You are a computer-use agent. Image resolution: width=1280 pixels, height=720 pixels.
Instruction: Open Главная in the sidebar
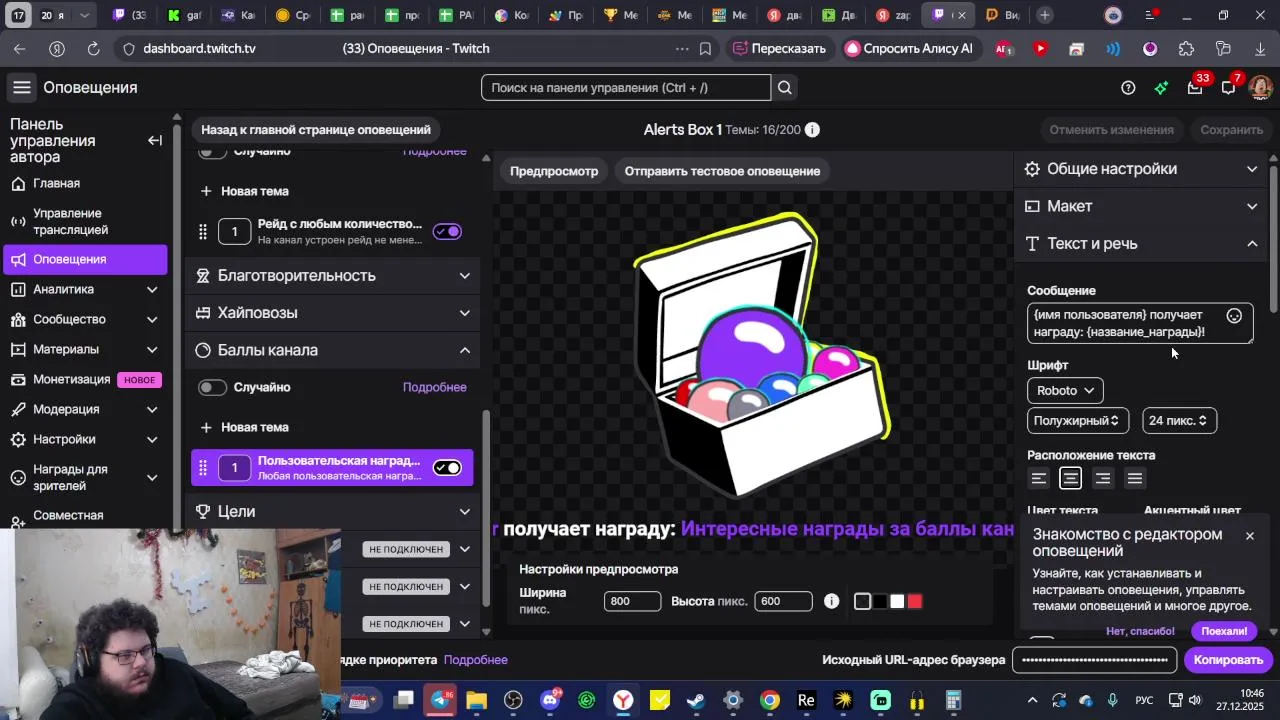[x=85, y=184]
